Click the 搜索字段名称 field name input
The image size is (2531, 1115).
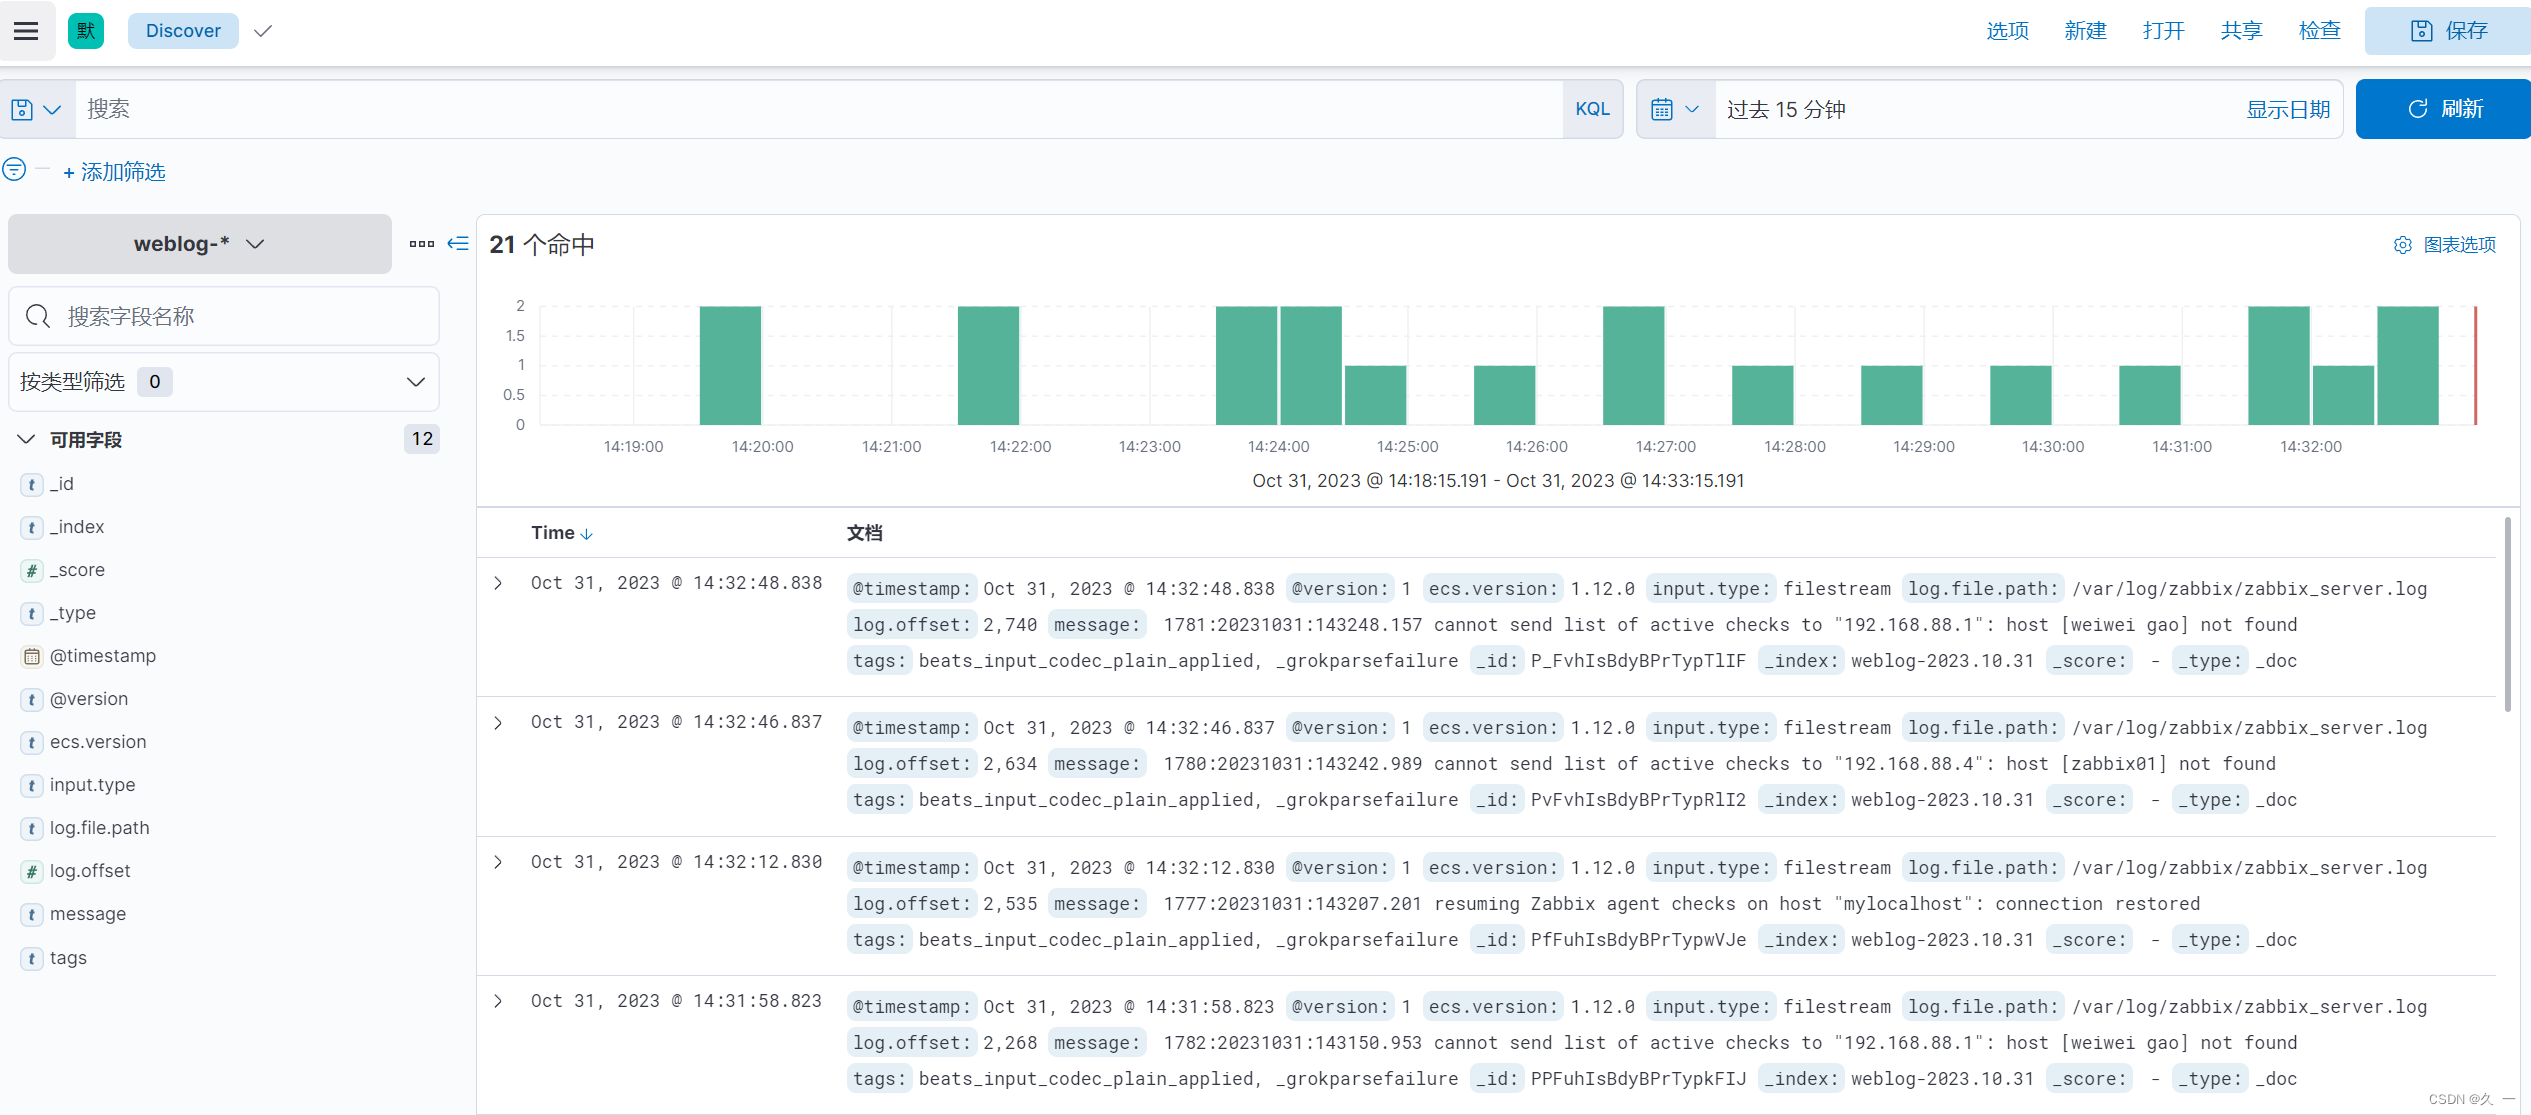224,316
